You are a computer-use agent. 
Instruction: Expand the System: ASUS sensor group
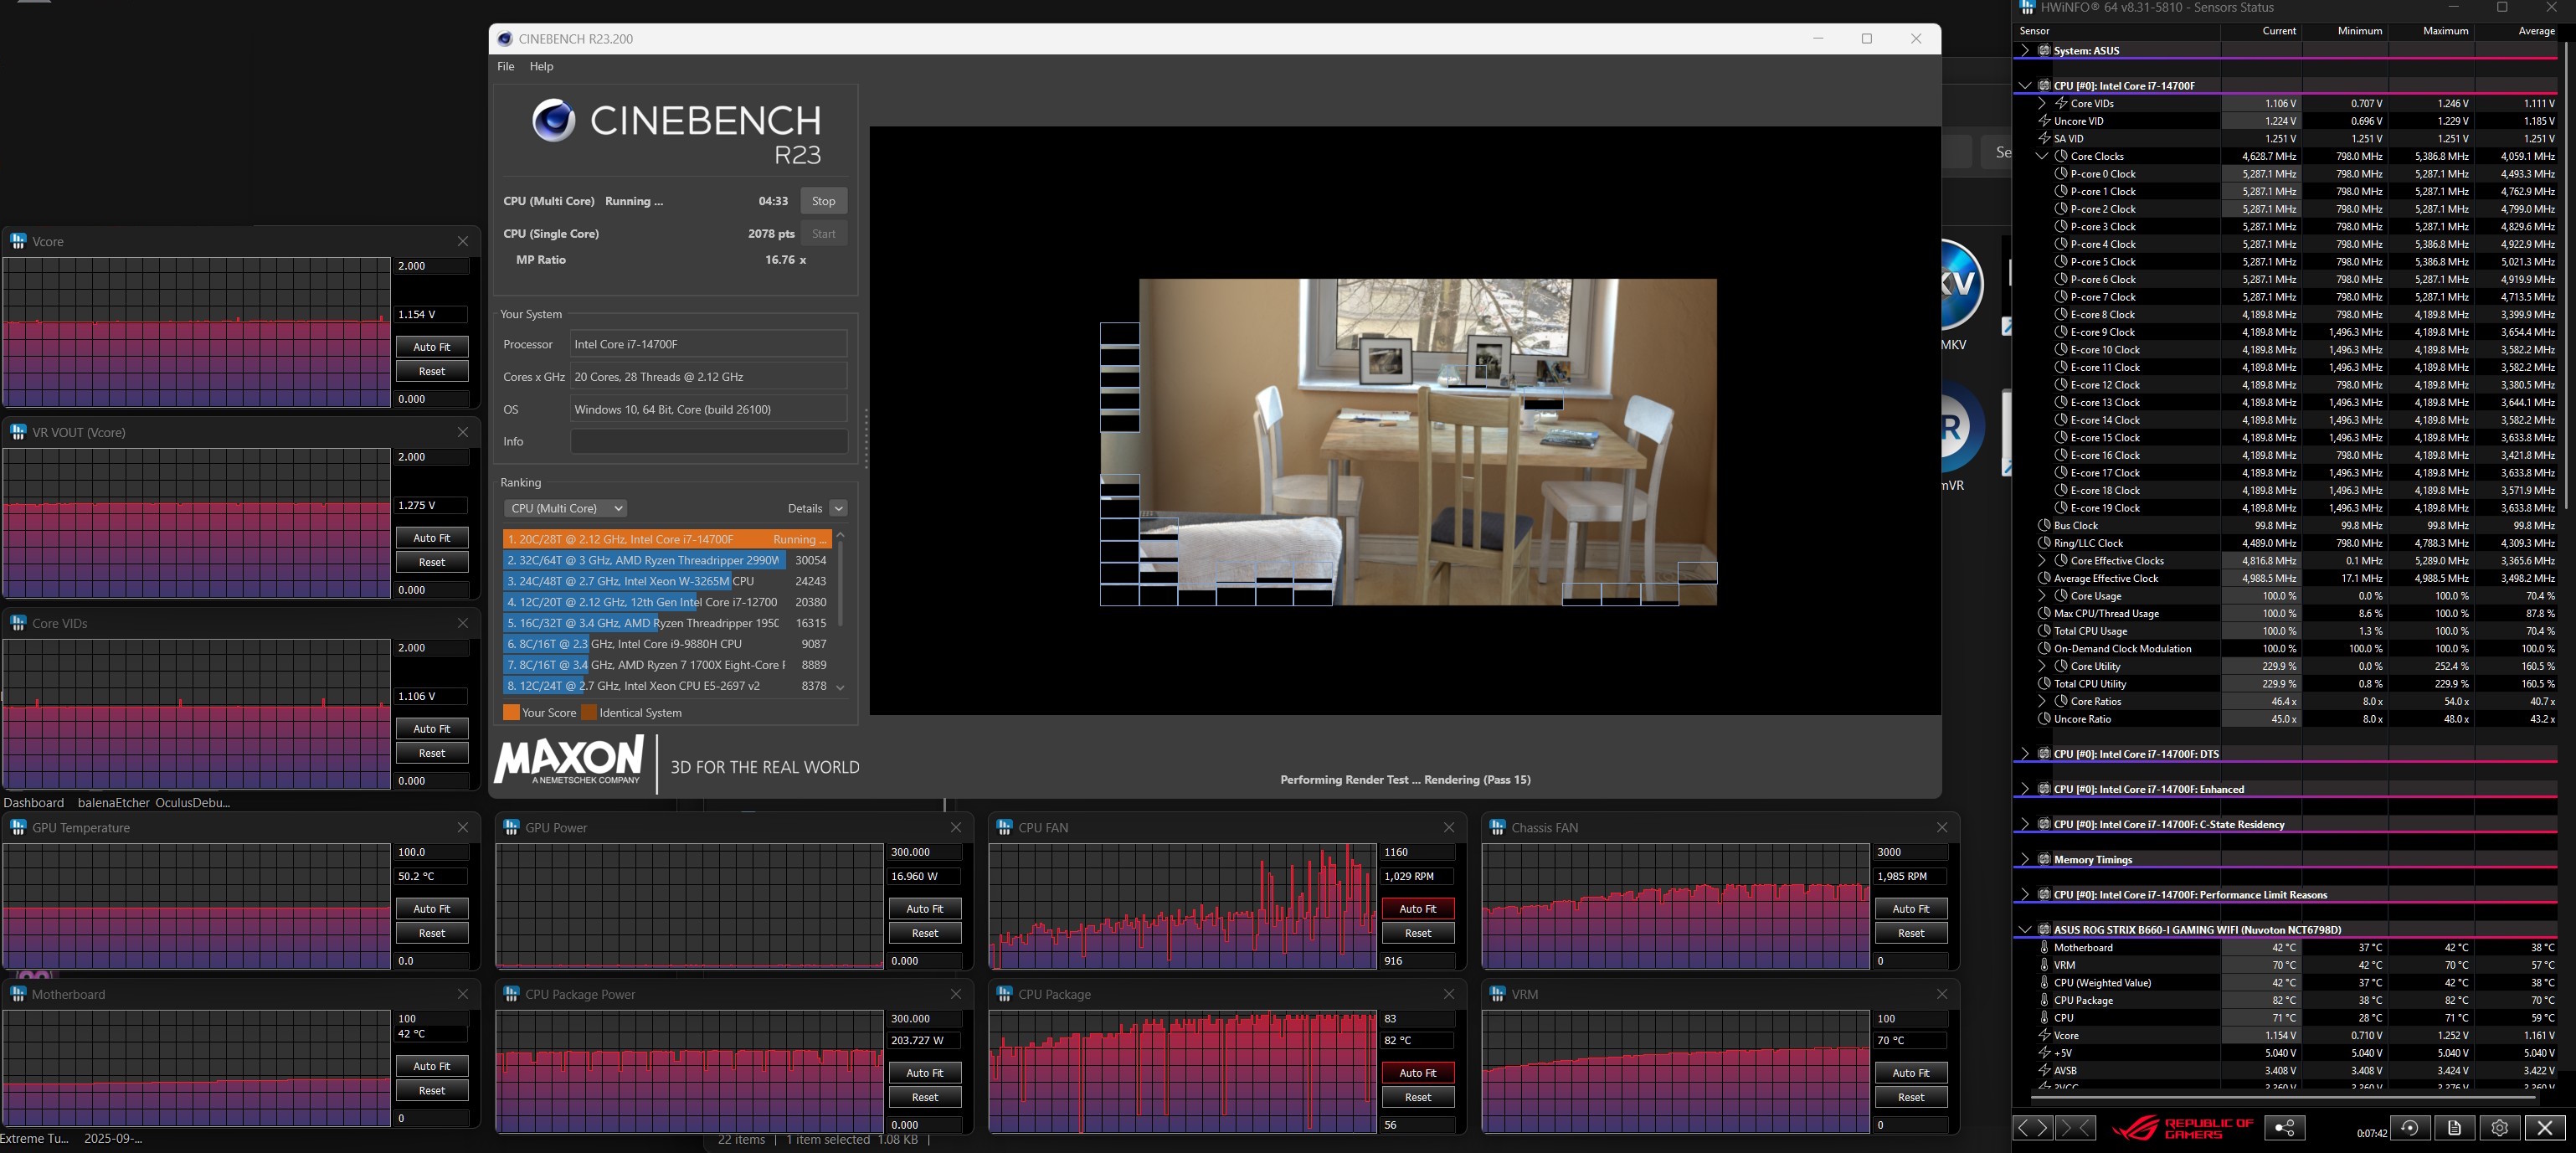click(2025, 51)
